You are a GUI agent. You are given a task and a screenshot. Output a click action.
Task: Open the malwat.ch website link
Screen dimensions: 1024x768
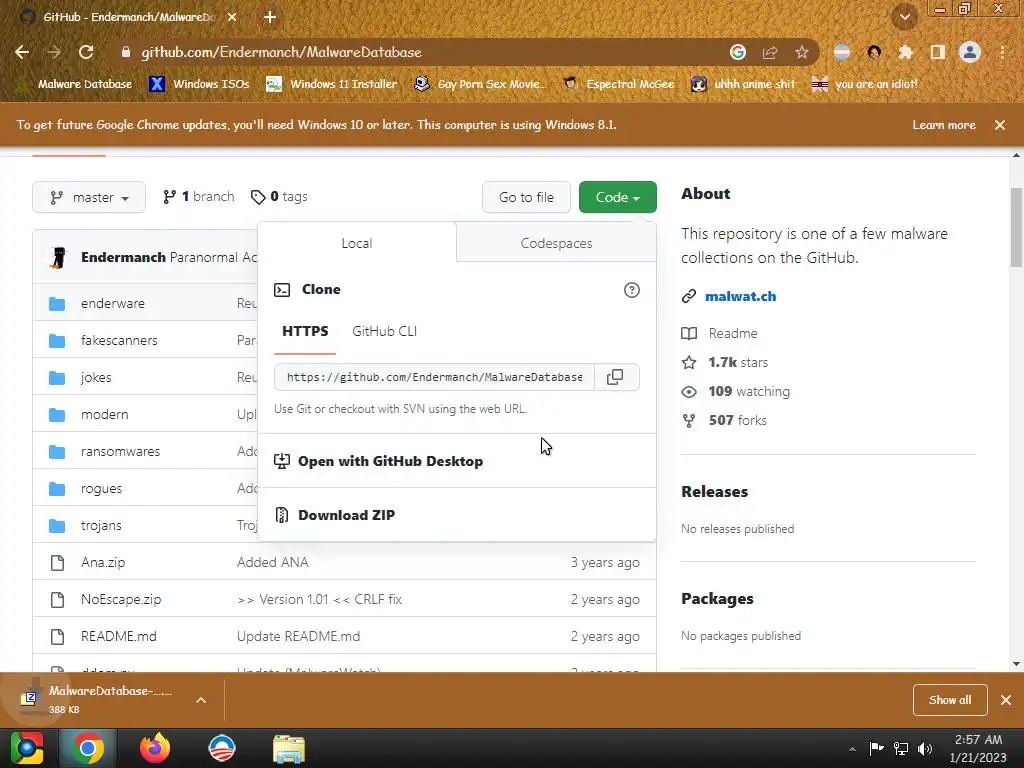click(740, 296)
